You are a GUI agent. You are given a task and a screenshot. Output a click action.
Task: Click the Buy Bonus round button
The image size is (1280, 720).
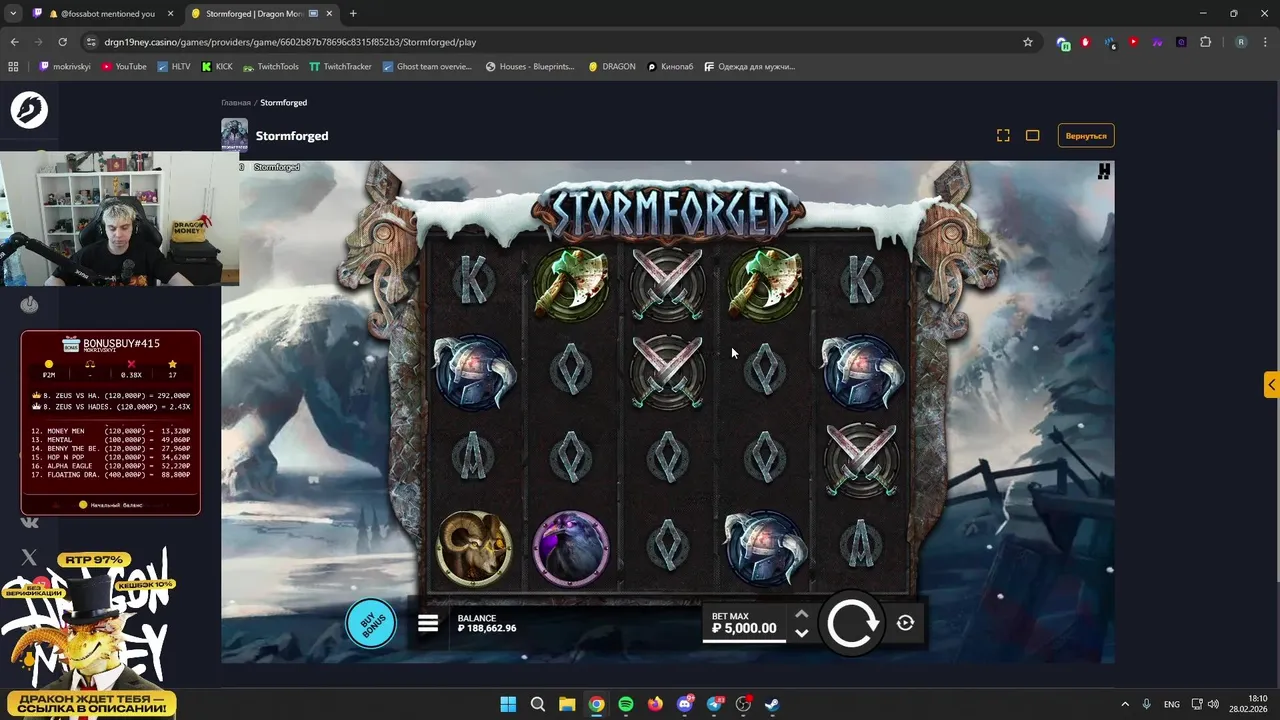tap(371, 623)
